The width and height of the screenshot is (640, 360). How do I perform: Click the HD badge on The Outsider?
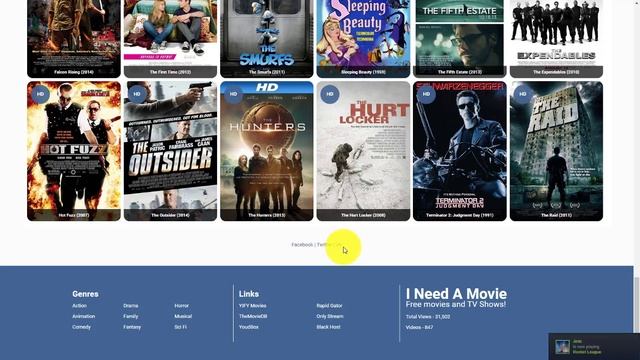click(x=137, y=94)
